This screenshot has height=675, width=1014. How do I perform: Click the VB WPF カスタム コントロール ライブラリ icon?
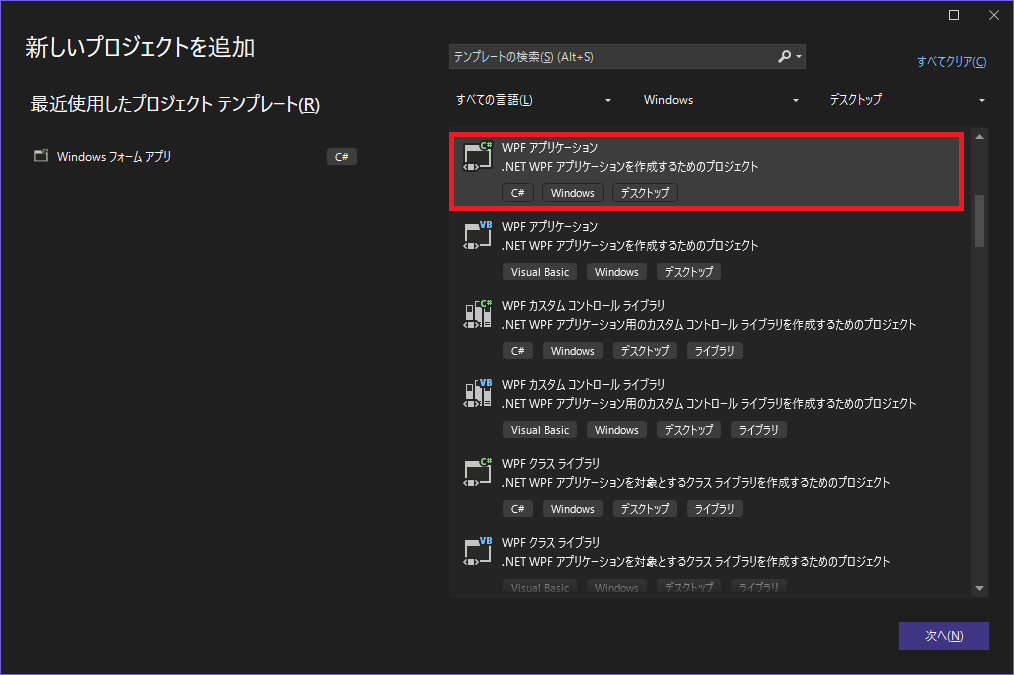(x=478, y=393)
